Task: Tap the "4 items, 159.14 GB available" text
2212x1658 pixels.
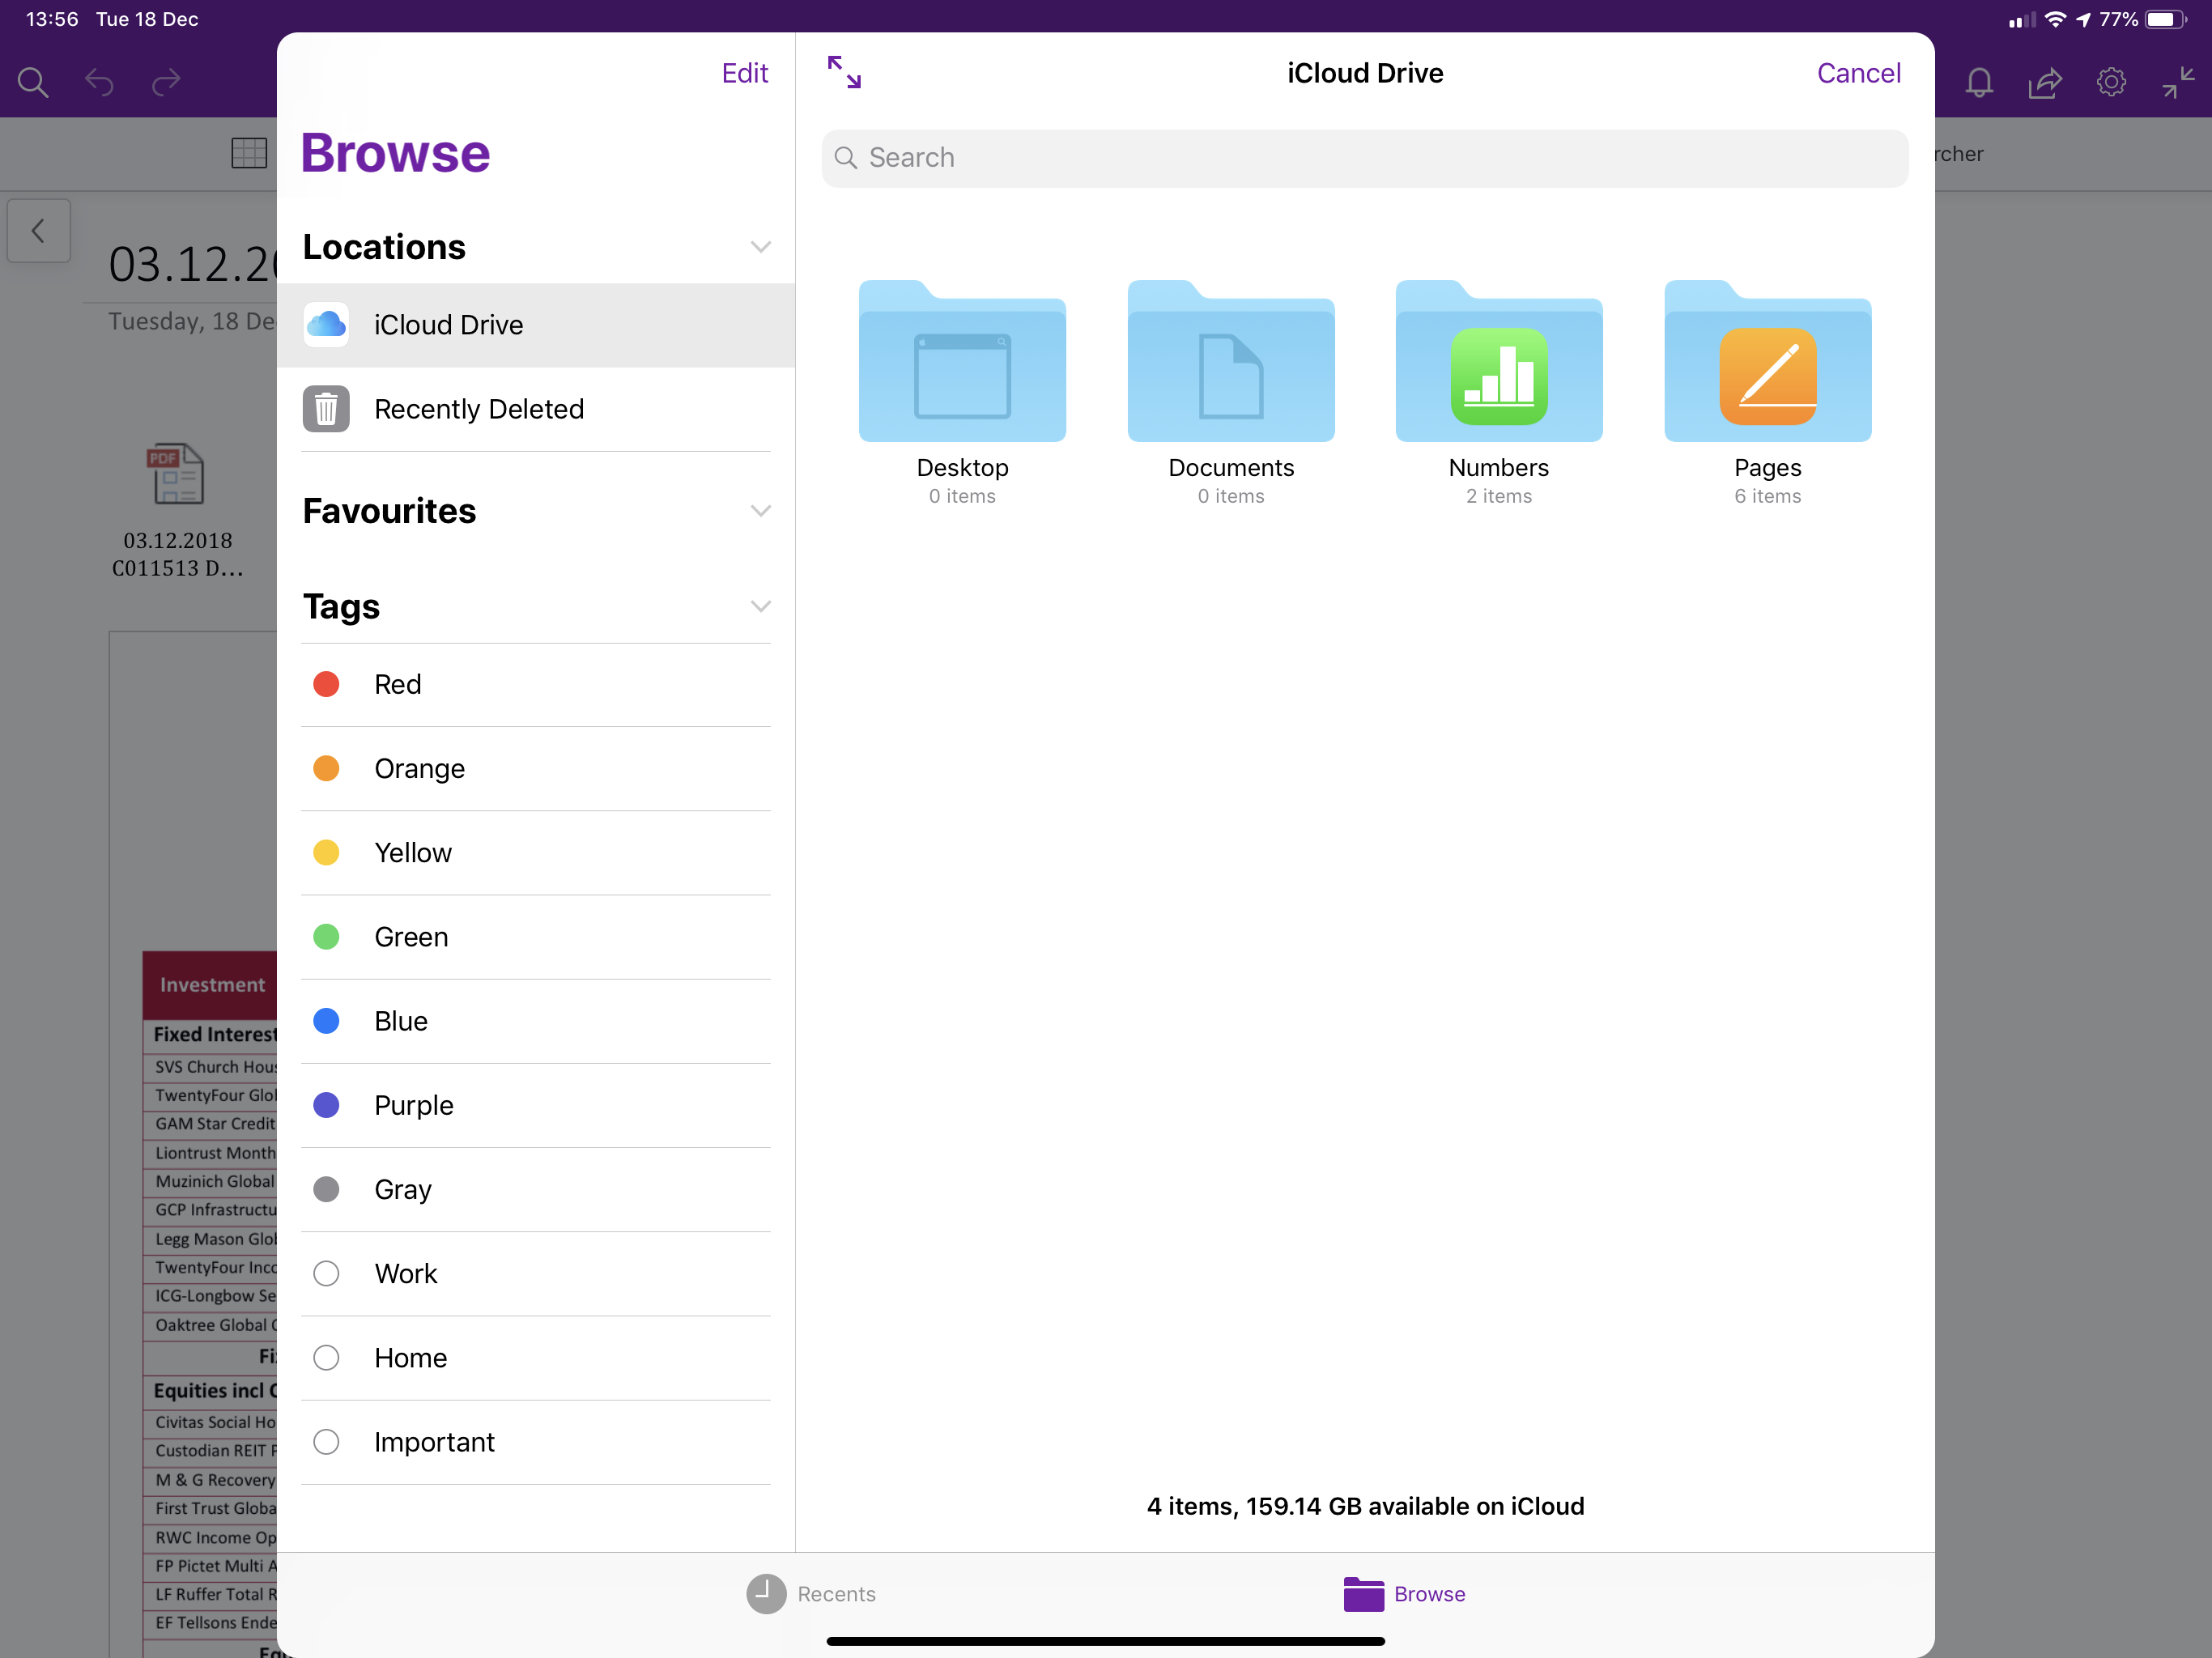Action: point(1365,1506)
